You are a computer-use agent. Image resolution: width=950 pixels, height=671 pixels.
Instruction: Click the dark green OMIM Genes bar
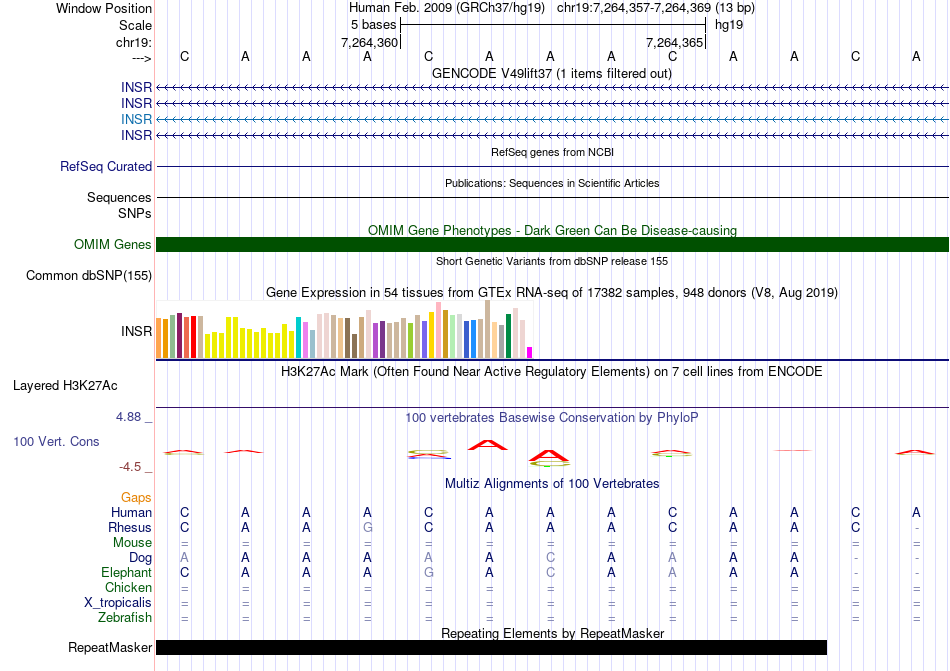552,245
